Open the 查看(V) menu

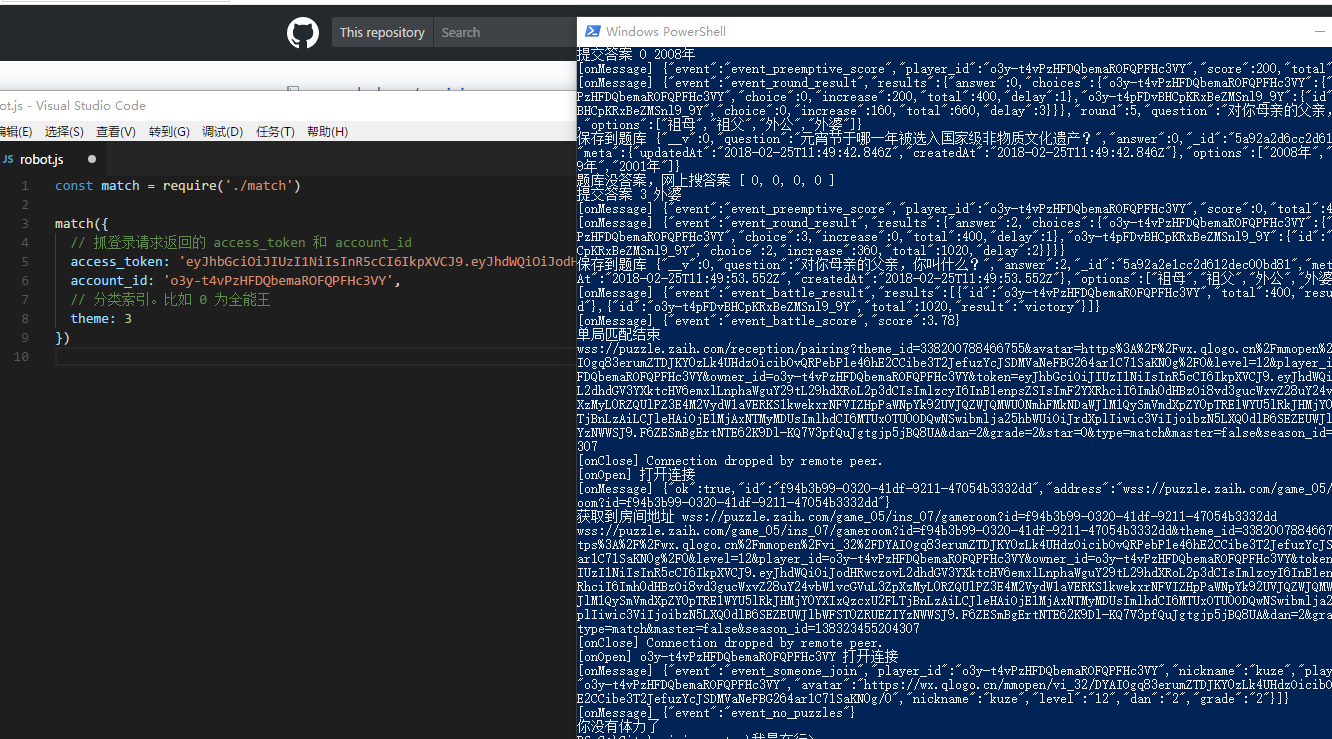click(x=116, y=132)
